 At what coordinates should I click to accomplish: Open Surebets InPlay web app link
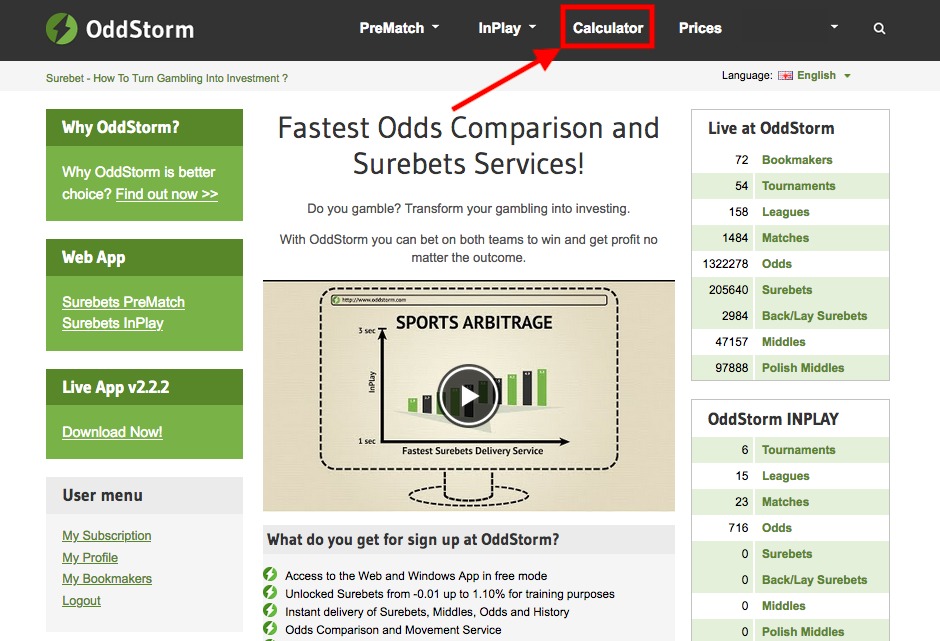[x=113, y=323]
